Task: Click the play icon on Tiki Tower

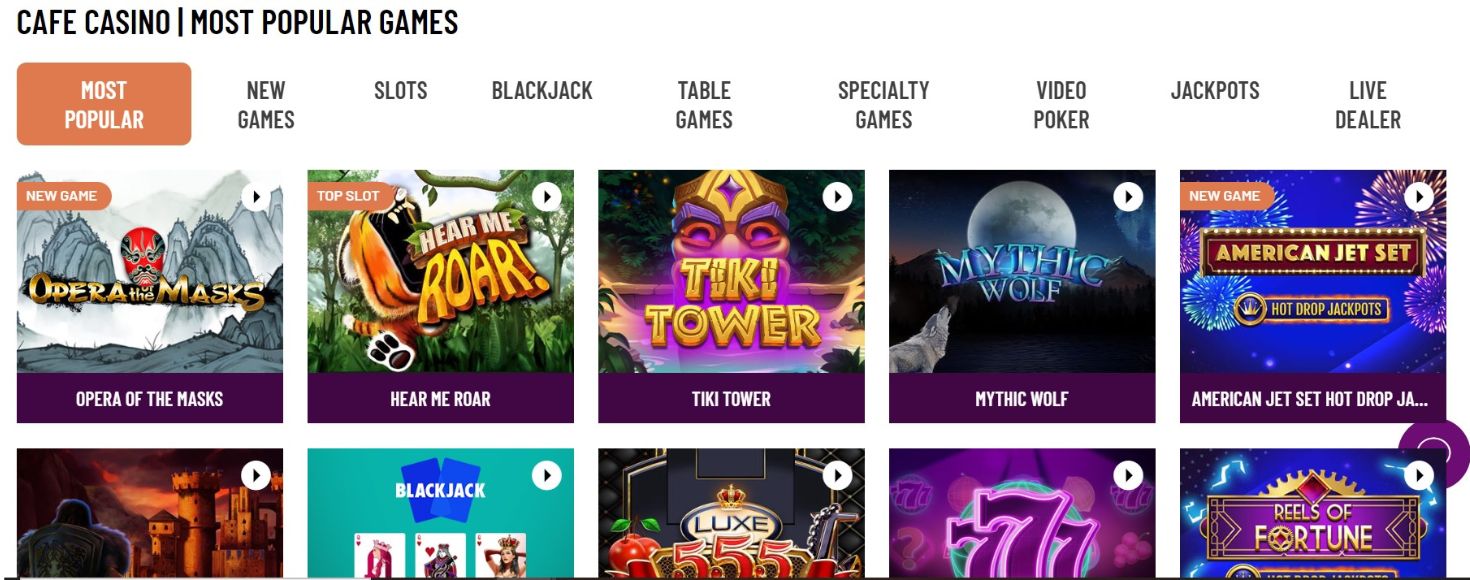Action: pyautogui.click(x=837, y=196)
